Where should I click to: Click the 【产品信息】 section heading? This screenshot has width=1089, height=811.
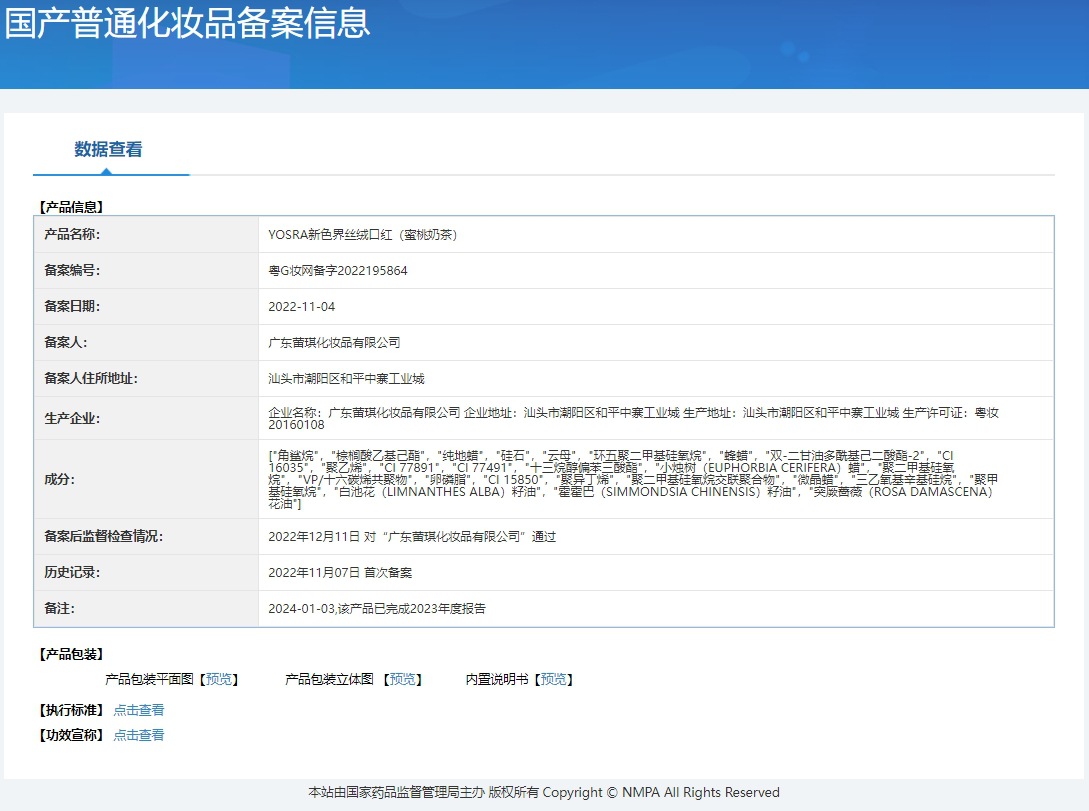pyautogui.click(x=71, y=207)
